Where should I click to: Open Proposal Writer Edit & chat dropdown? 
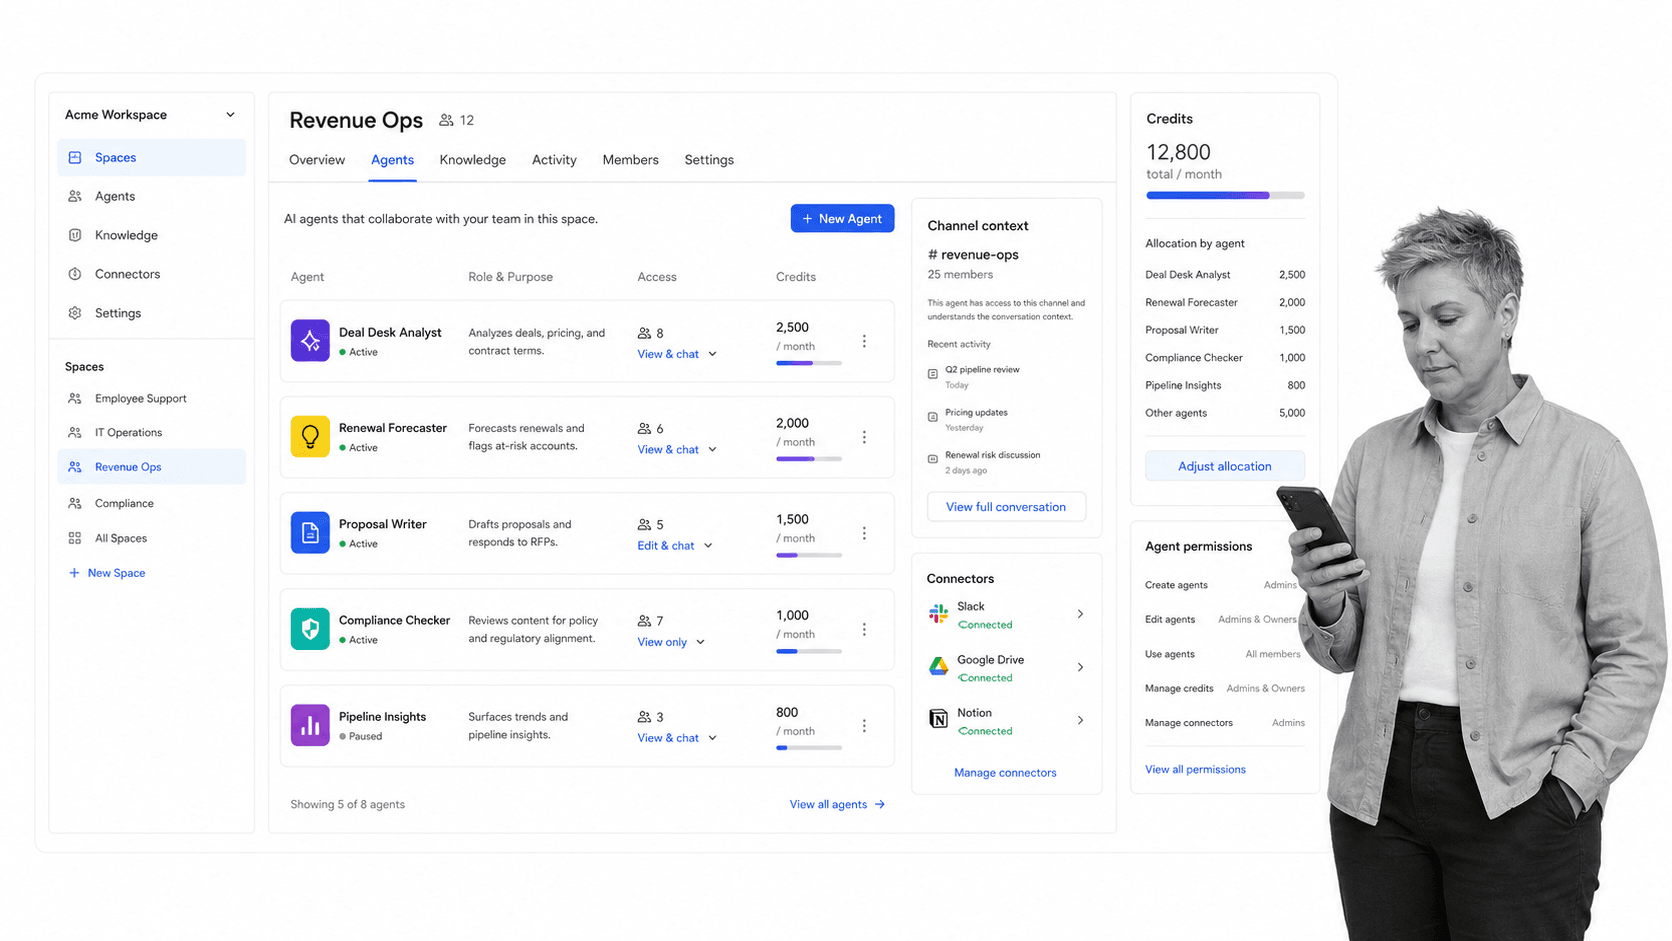pyautogui.click(x=675, y=546)
